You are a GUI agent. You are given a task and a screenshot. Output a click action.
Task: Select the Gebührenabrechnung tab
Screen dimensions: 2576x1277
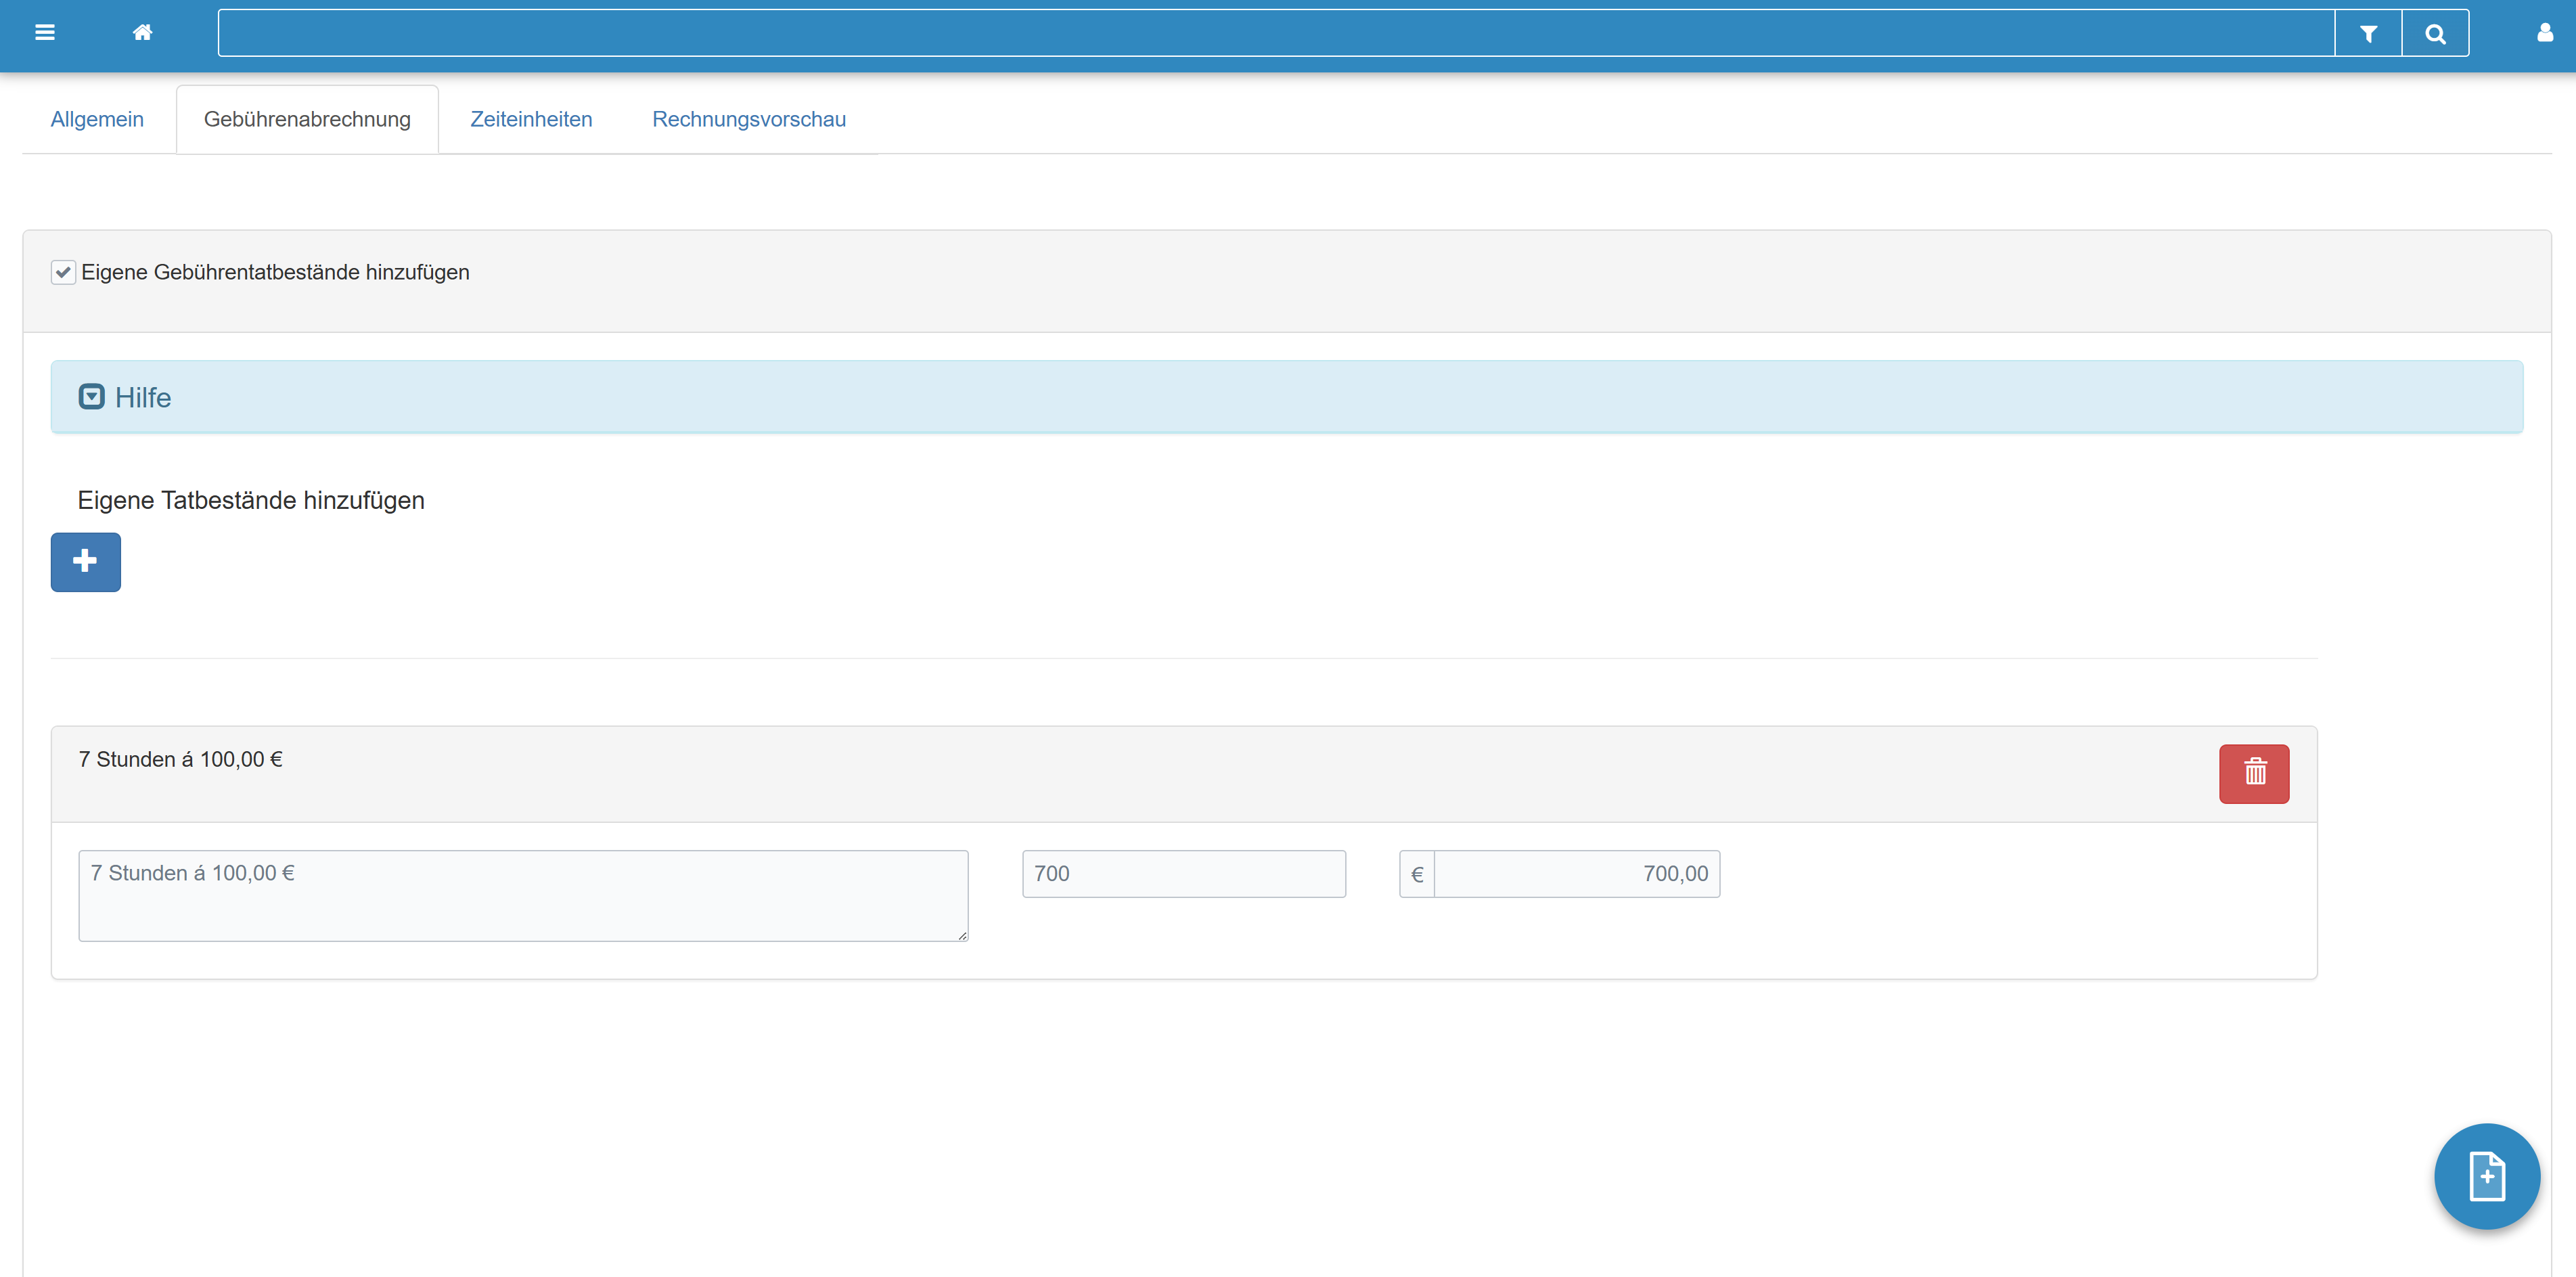click(307, 120)
